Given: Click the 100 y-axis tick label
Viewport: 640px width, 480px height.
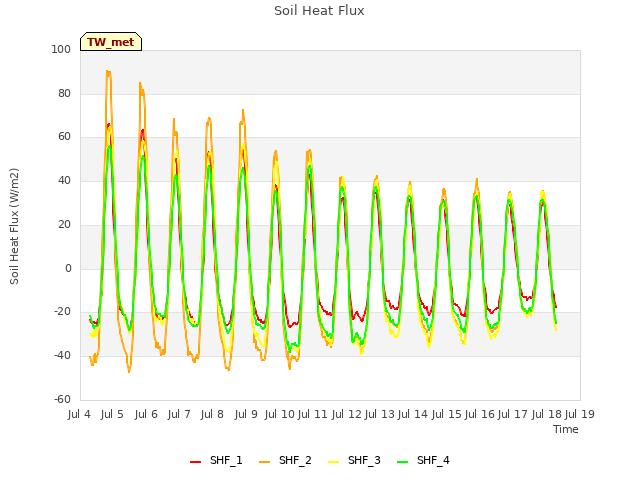Looking at the screenshot, I should point(61,49).
